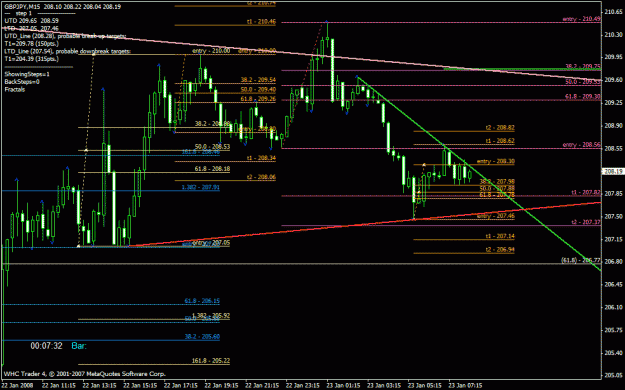The width and height of the screenshot is (625, 390).
Task: Select the blue '38.2 - 205.60' label
Action: click(202, 337)
